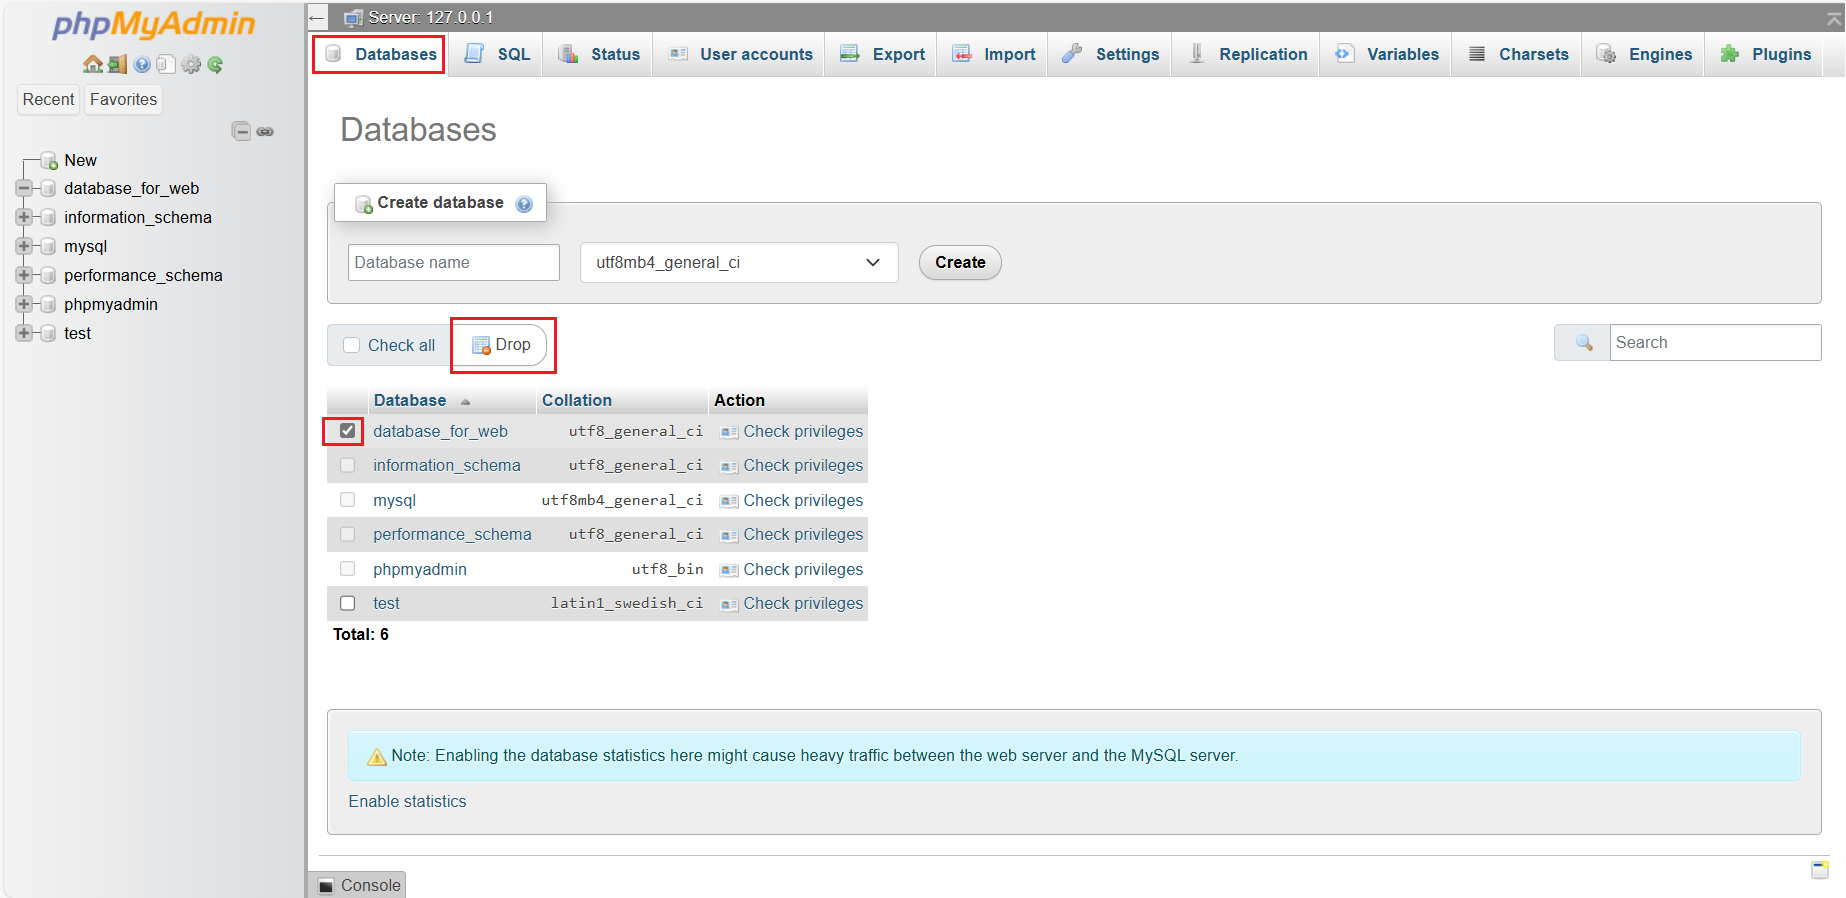Open the Favorites tables button
Screen dimensions: 1846x898
[x=123, y=100]
